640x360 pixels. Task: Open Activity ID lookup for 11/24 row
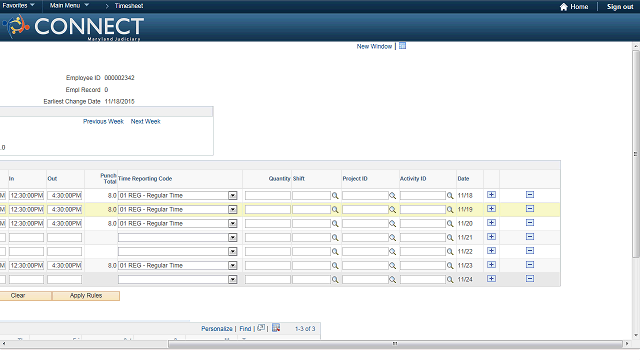click(x=450, y=280)
